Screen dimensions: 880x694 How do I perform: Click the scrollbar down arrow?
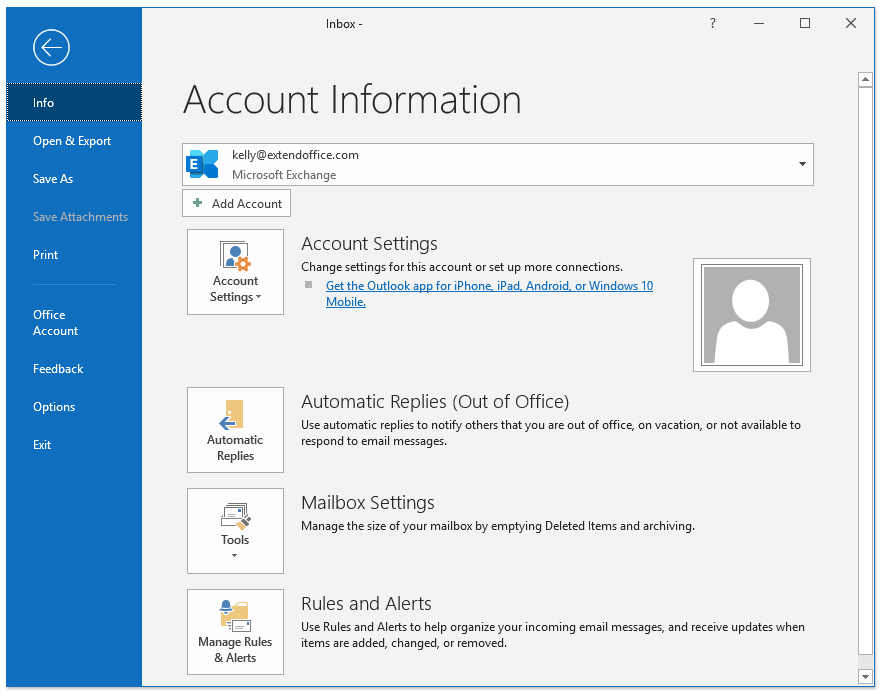pos(866,677)
